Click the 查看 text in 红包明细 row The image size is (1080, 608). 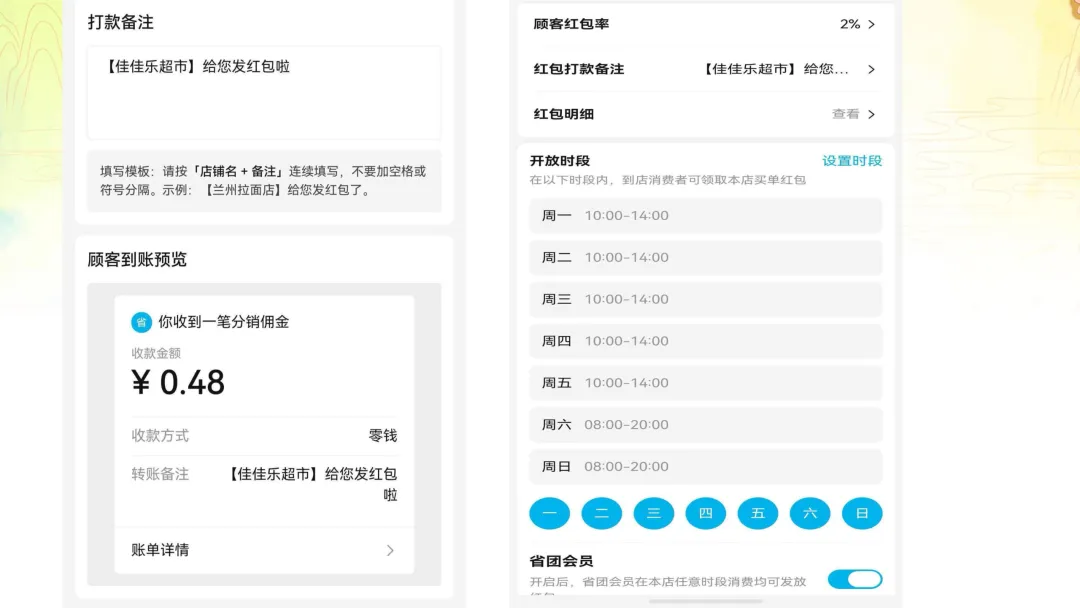845,114
